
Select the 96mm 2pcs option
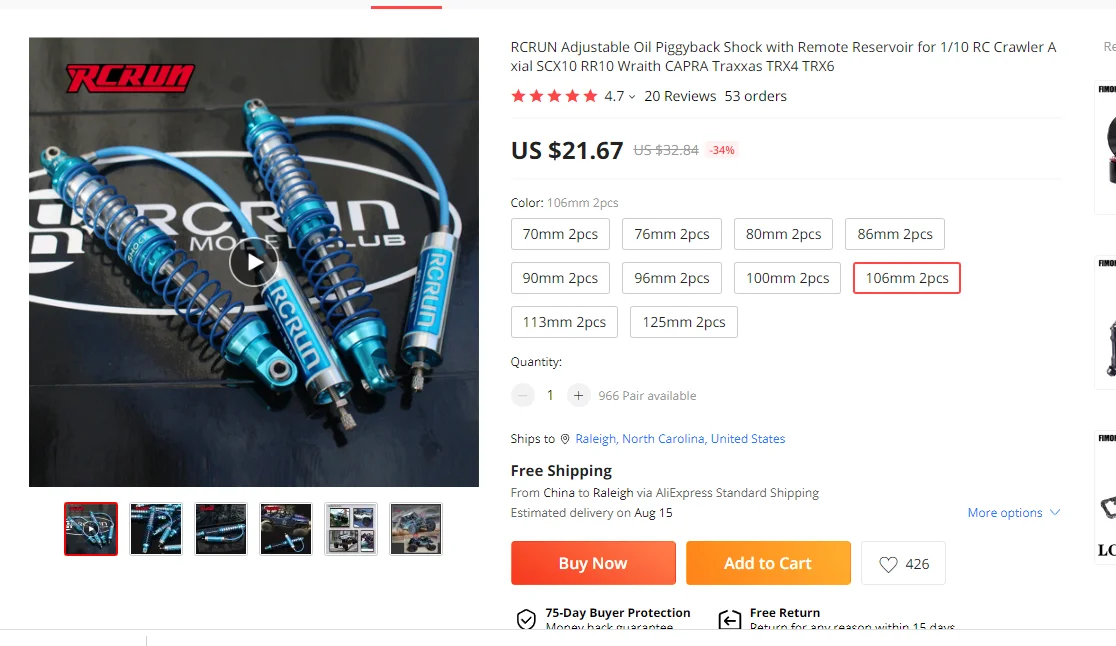(x=672, y=278)
